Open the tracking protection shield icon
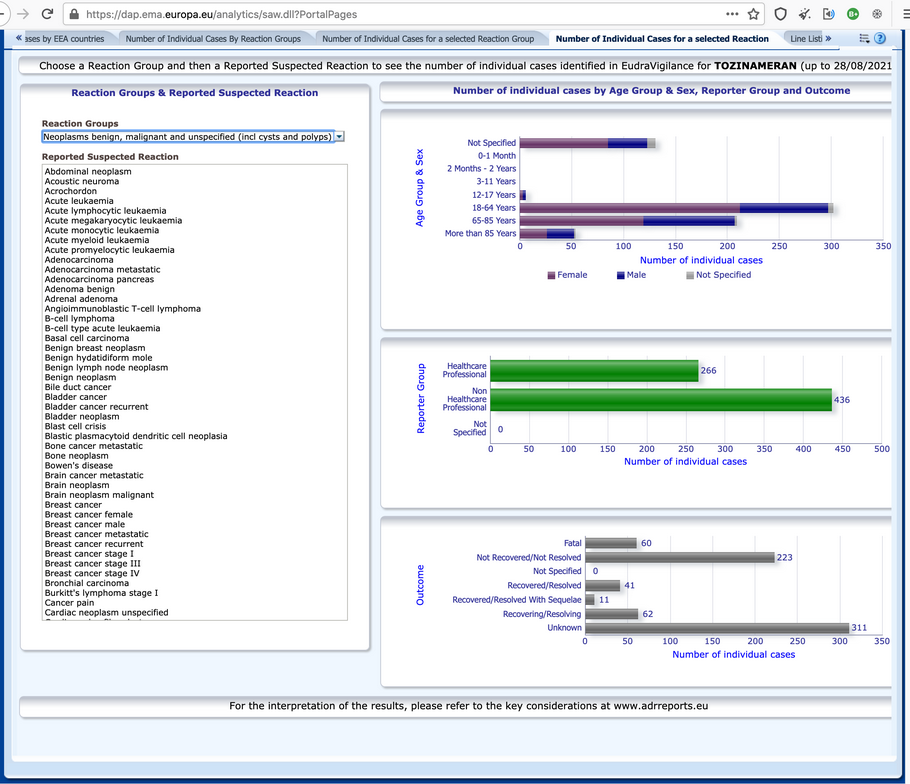 (781, 14)
